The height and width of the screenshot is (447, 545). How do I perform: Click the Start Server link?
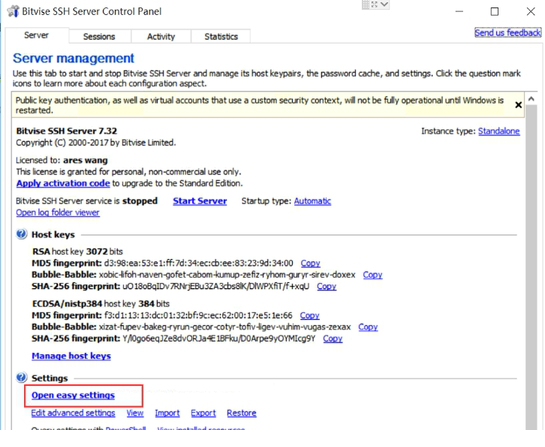tap(200, 201)
